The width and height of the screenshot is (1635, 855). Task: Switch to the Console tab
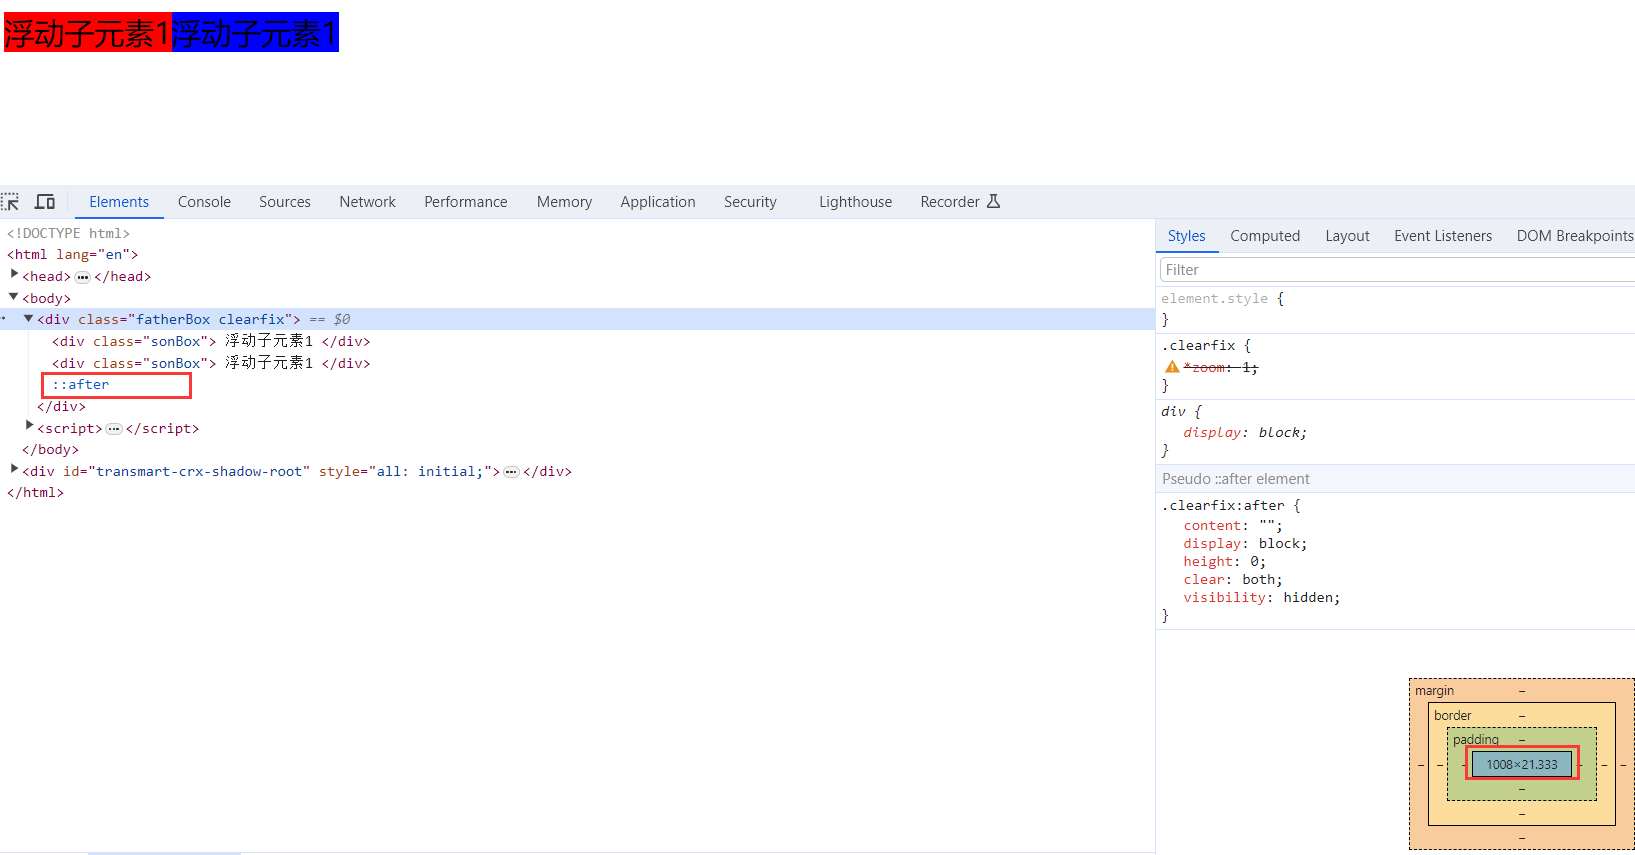(x=204, y=202)
